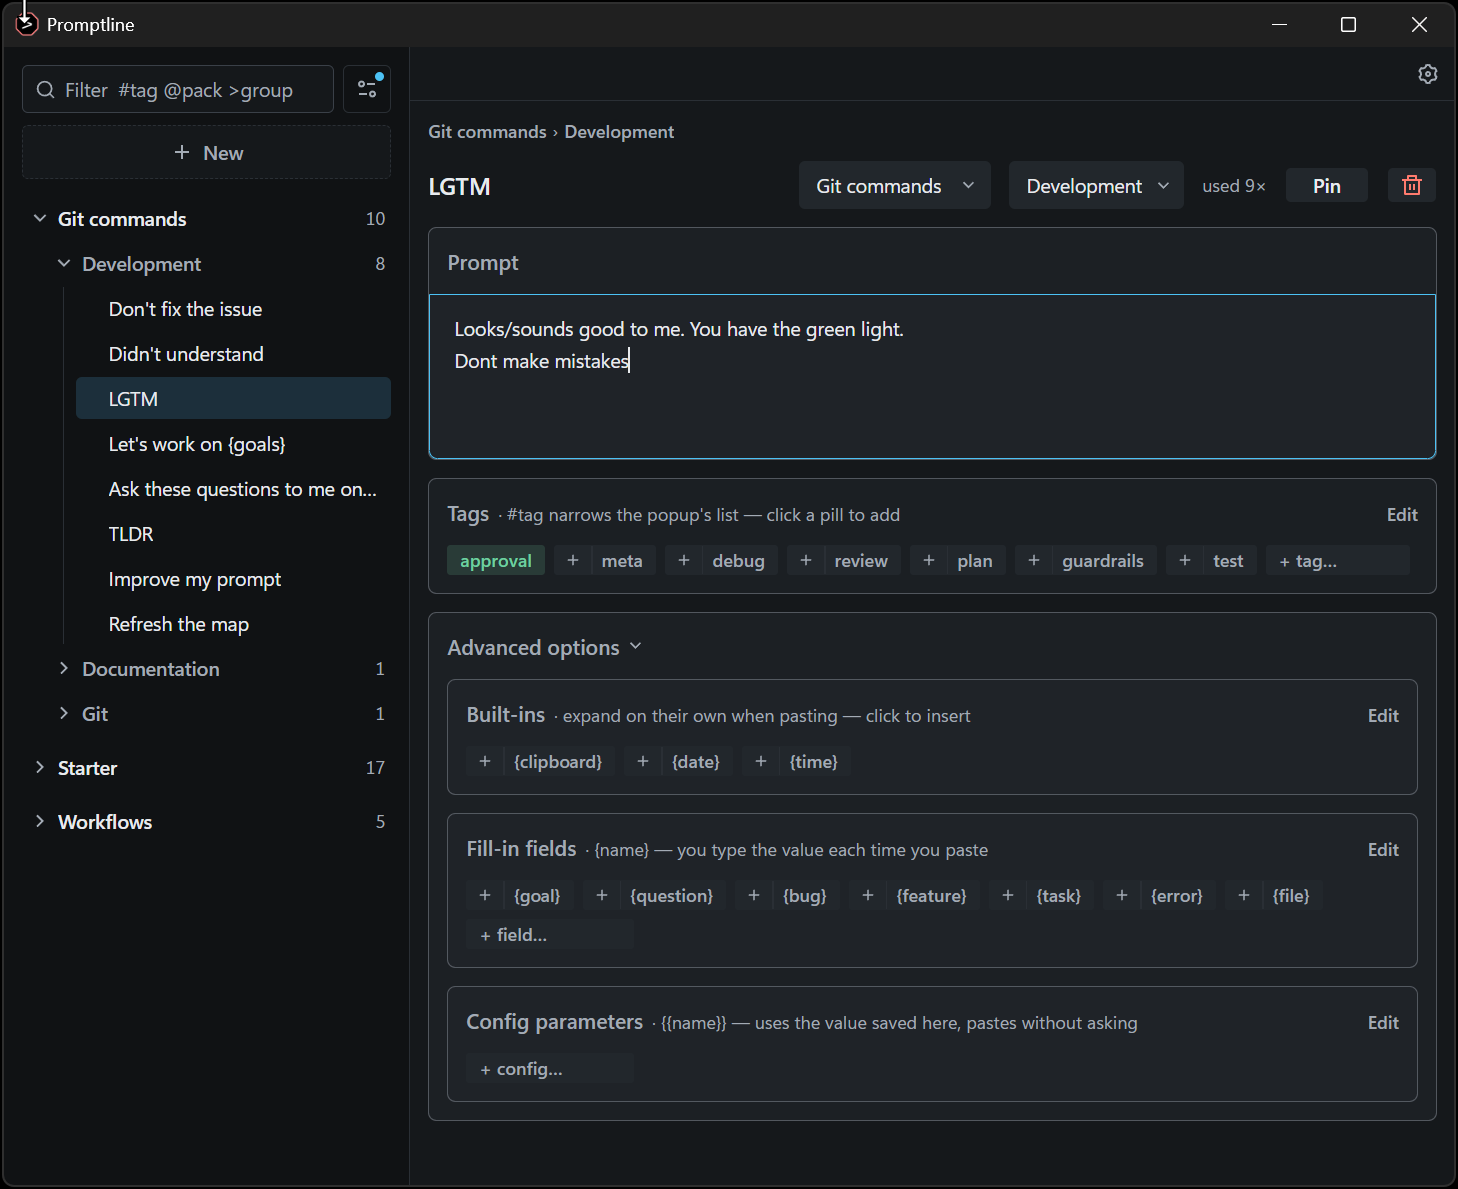Add the review tag with its plus icon

coord(806,561)
